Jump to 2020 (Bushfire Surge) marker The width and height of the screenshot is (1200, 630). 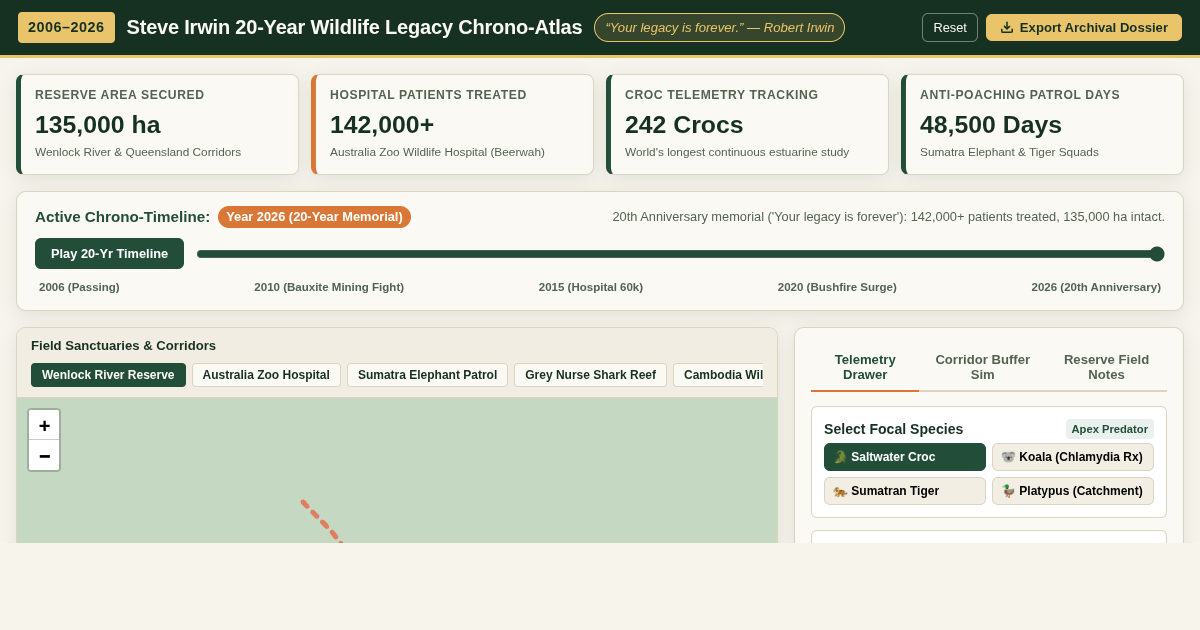pos(837,287)
